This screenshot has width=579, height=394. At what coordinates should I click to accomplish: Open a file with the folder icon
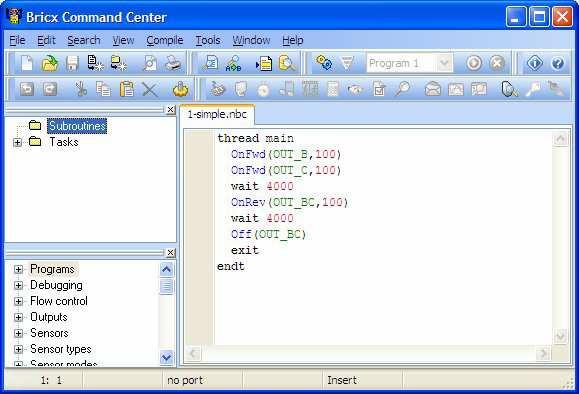(49, 64)
